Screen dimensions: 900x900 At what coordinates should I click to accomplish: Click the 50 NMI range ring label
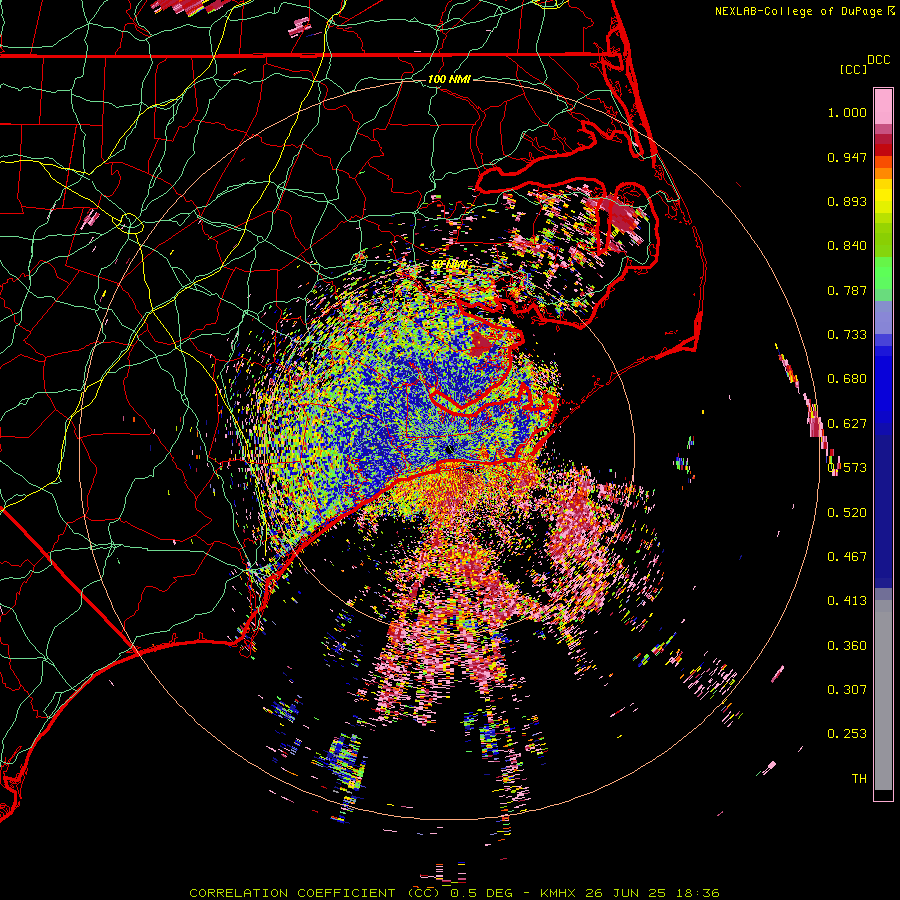[449, 265]
